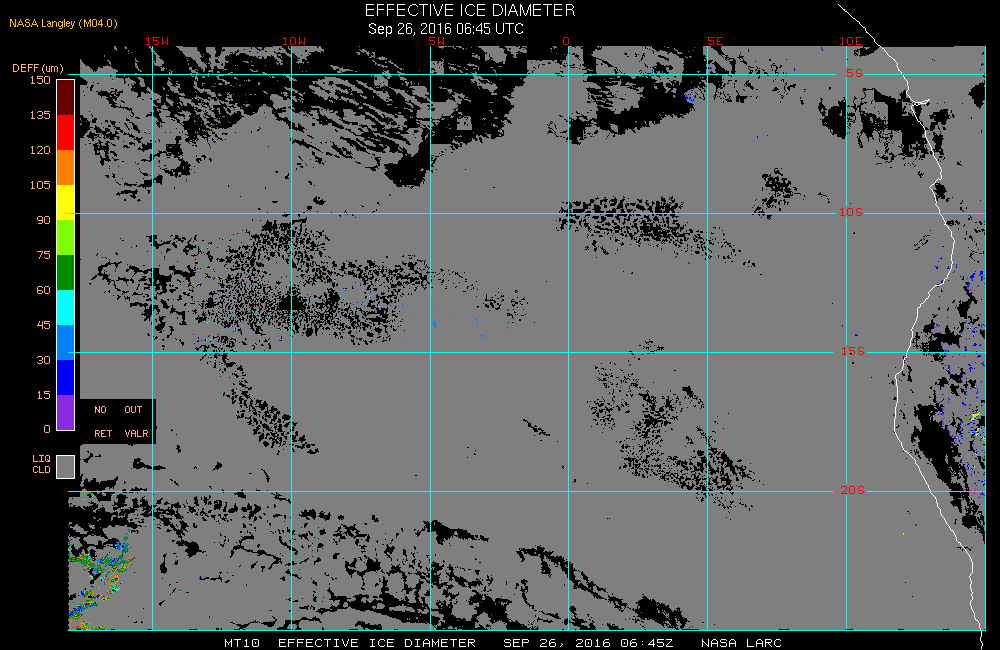Click the '15' colorbar scale value

tap(43, 395)
